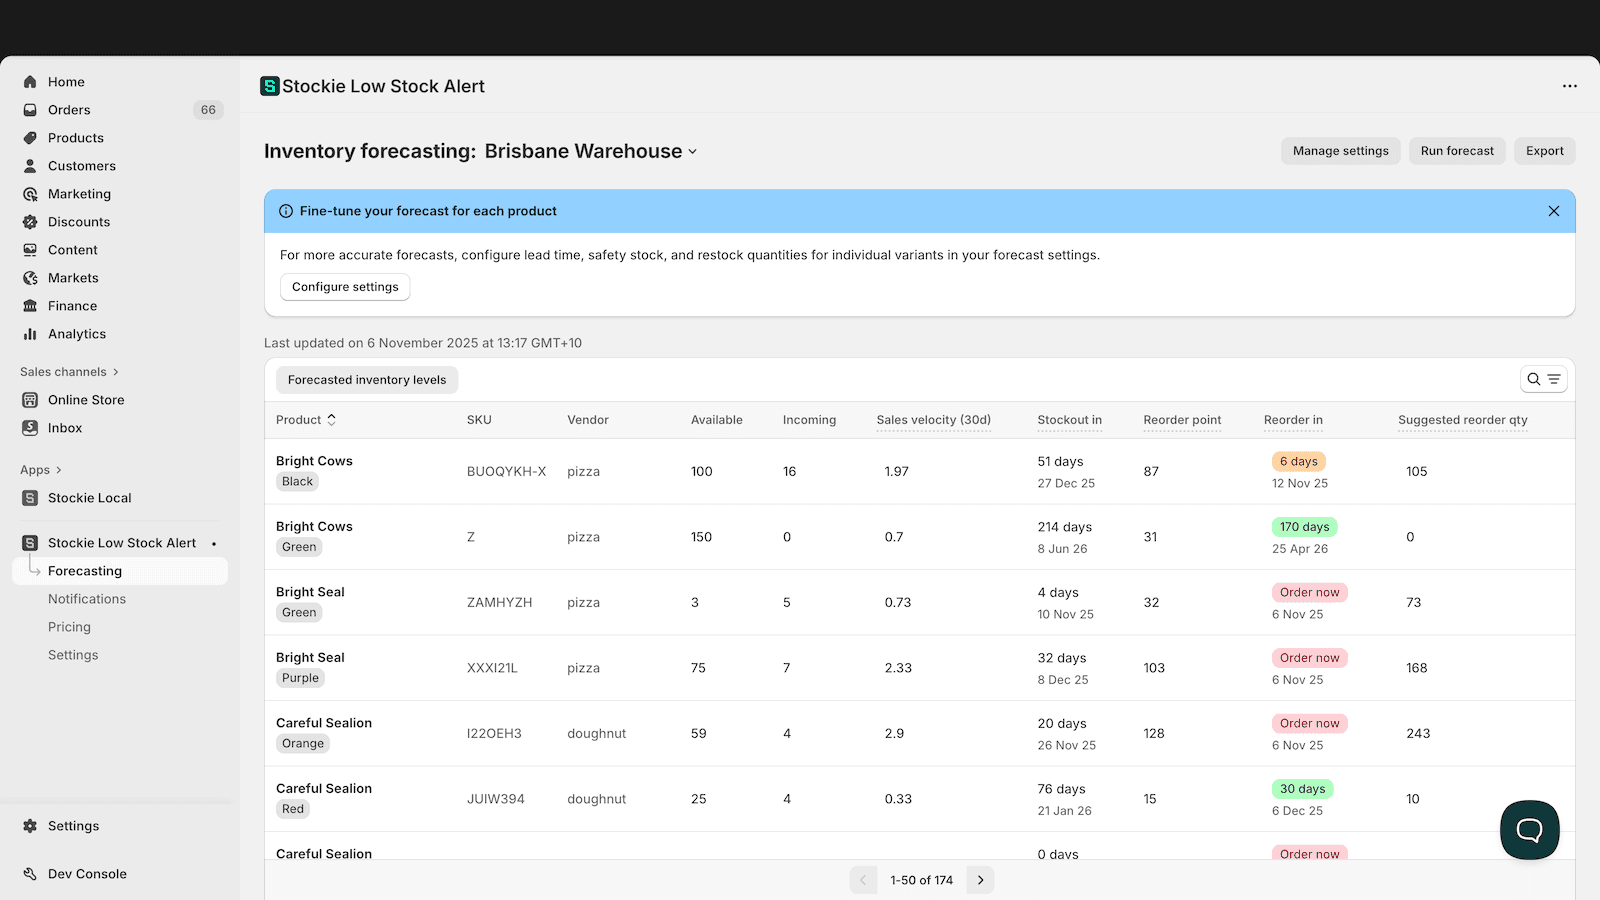
Task: Select the Forecasted inventory levels tab
Action: (367, 380)
